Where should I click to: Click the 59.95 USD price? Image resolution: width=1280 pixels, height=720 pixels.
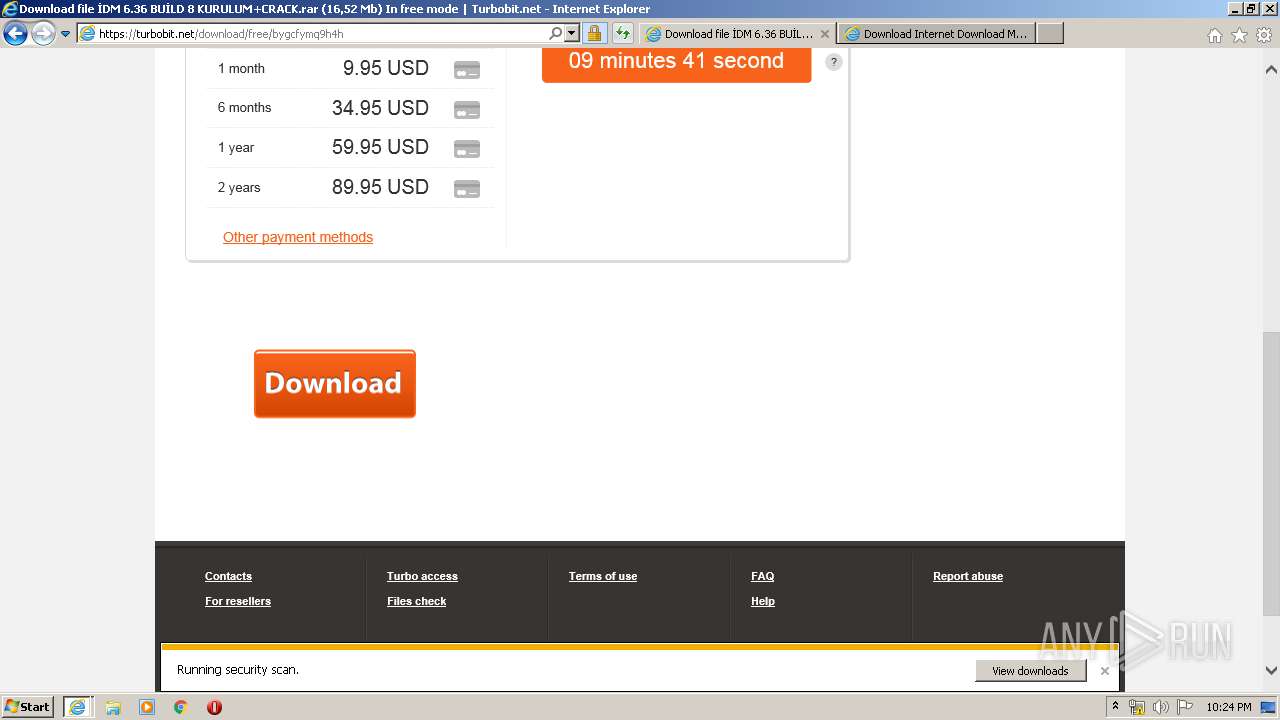pos(380,147)
